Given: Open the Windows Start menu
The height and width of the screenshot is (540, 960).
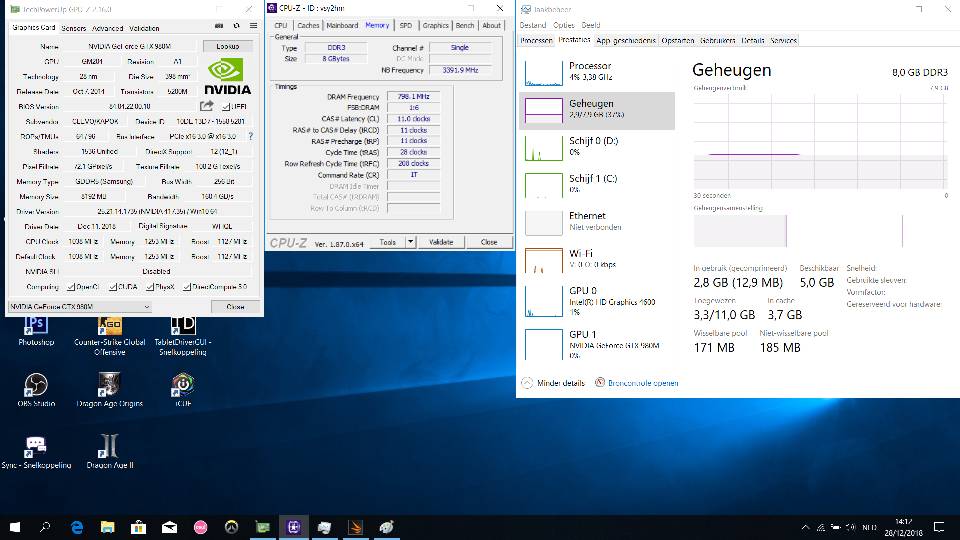Looking at the screenshot, I should coord(15,527).
